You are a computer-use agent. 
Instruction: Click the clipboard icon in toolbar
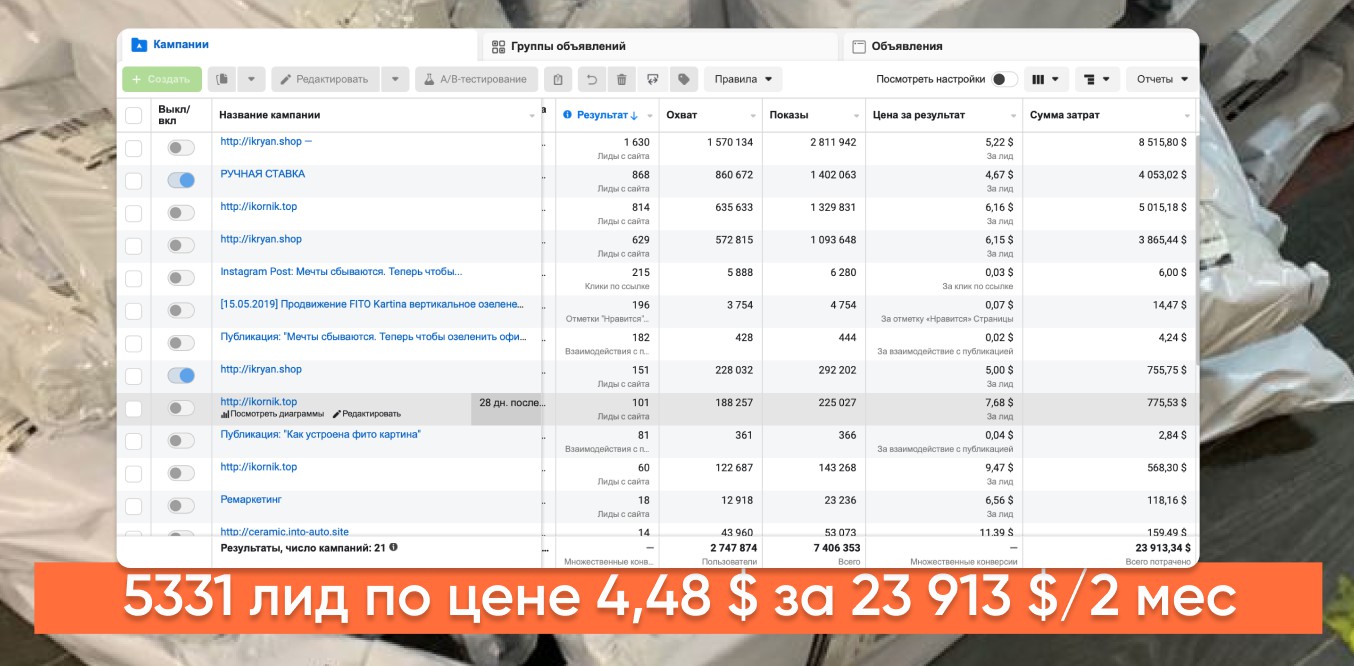(558, 79)
